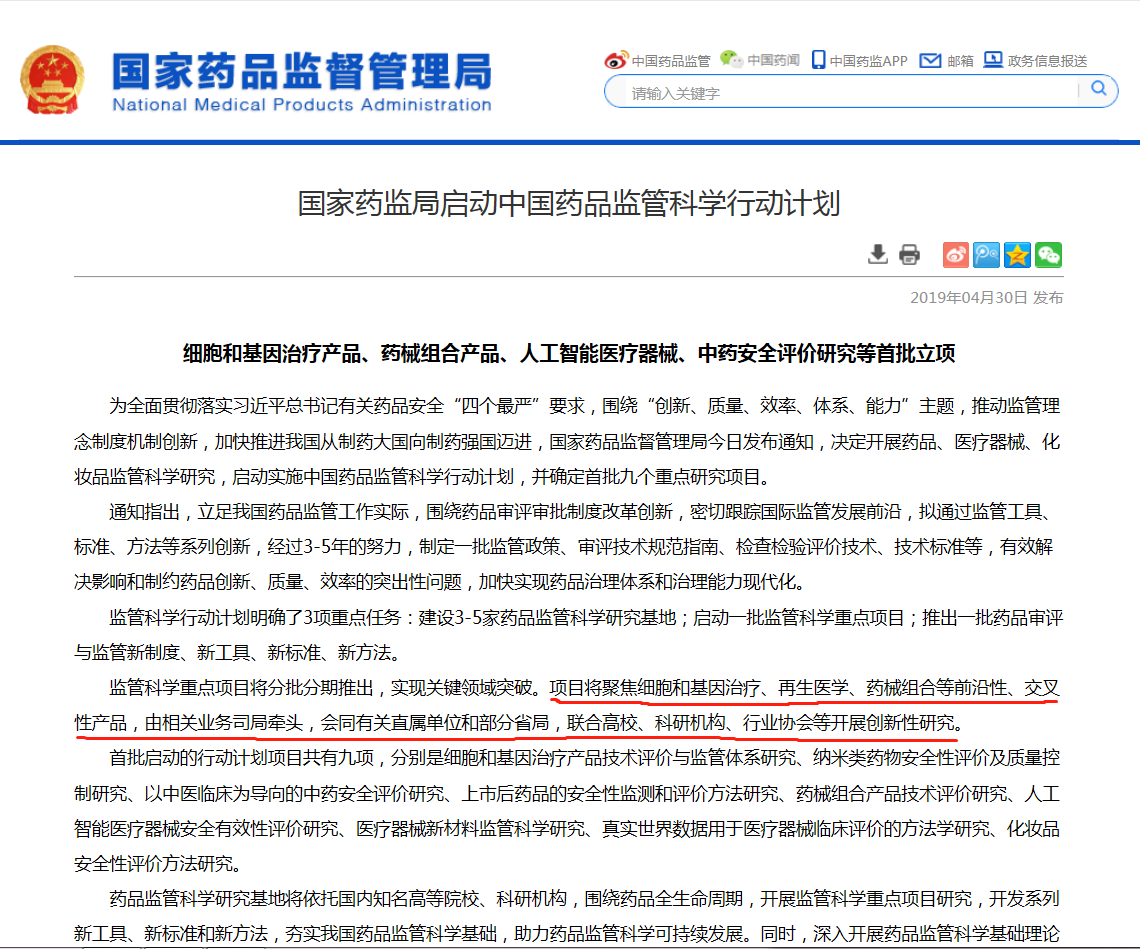Click National Medical Products Administration text
This screenshot has width=1140, height=949.
pyautogui.click(x=302, y=105)
